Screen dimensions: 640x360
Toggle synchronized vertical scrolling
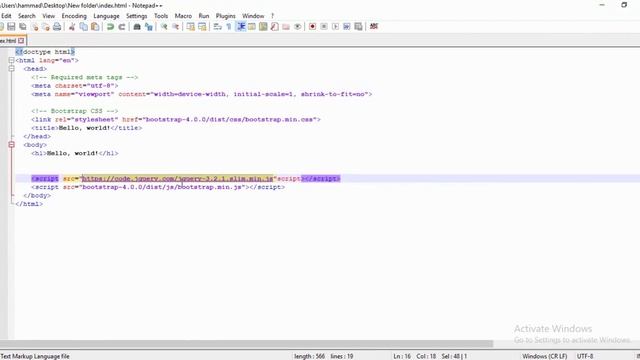click(x=190, y=27)
